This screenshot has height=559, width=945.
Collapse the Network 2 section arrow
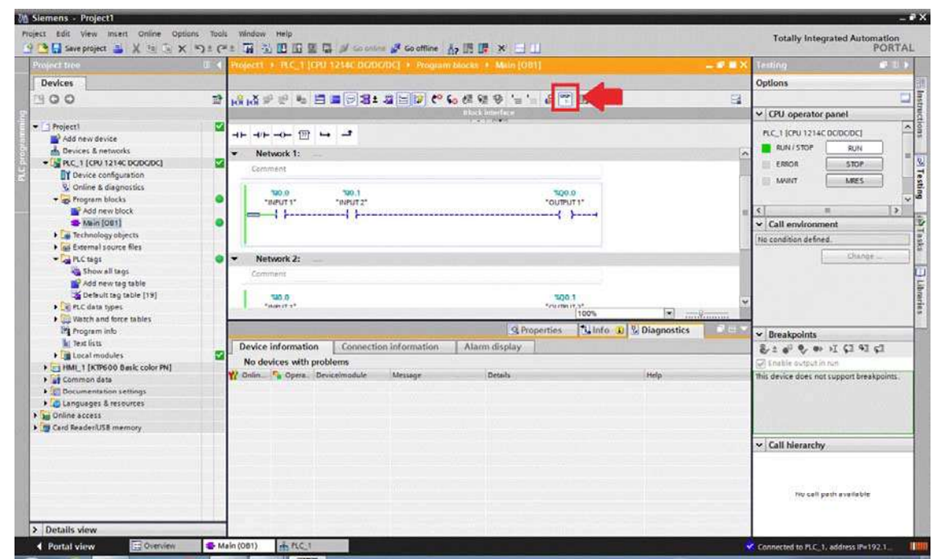click(235, 259)
